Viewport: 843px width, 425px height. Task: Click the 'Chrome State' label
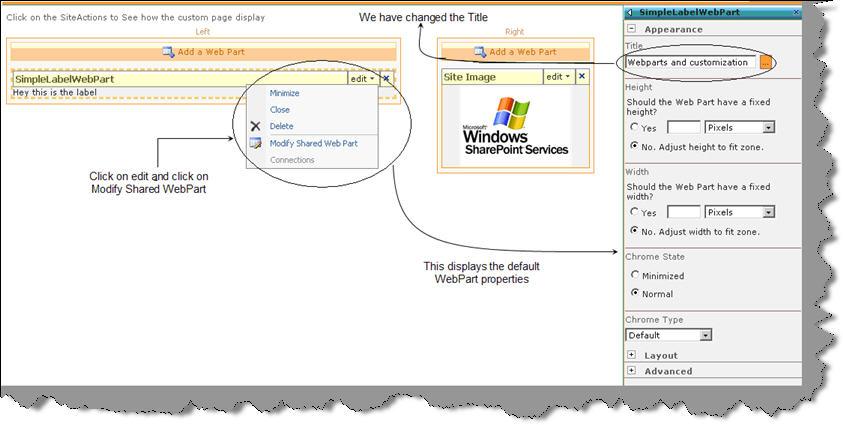coord(655,257)
